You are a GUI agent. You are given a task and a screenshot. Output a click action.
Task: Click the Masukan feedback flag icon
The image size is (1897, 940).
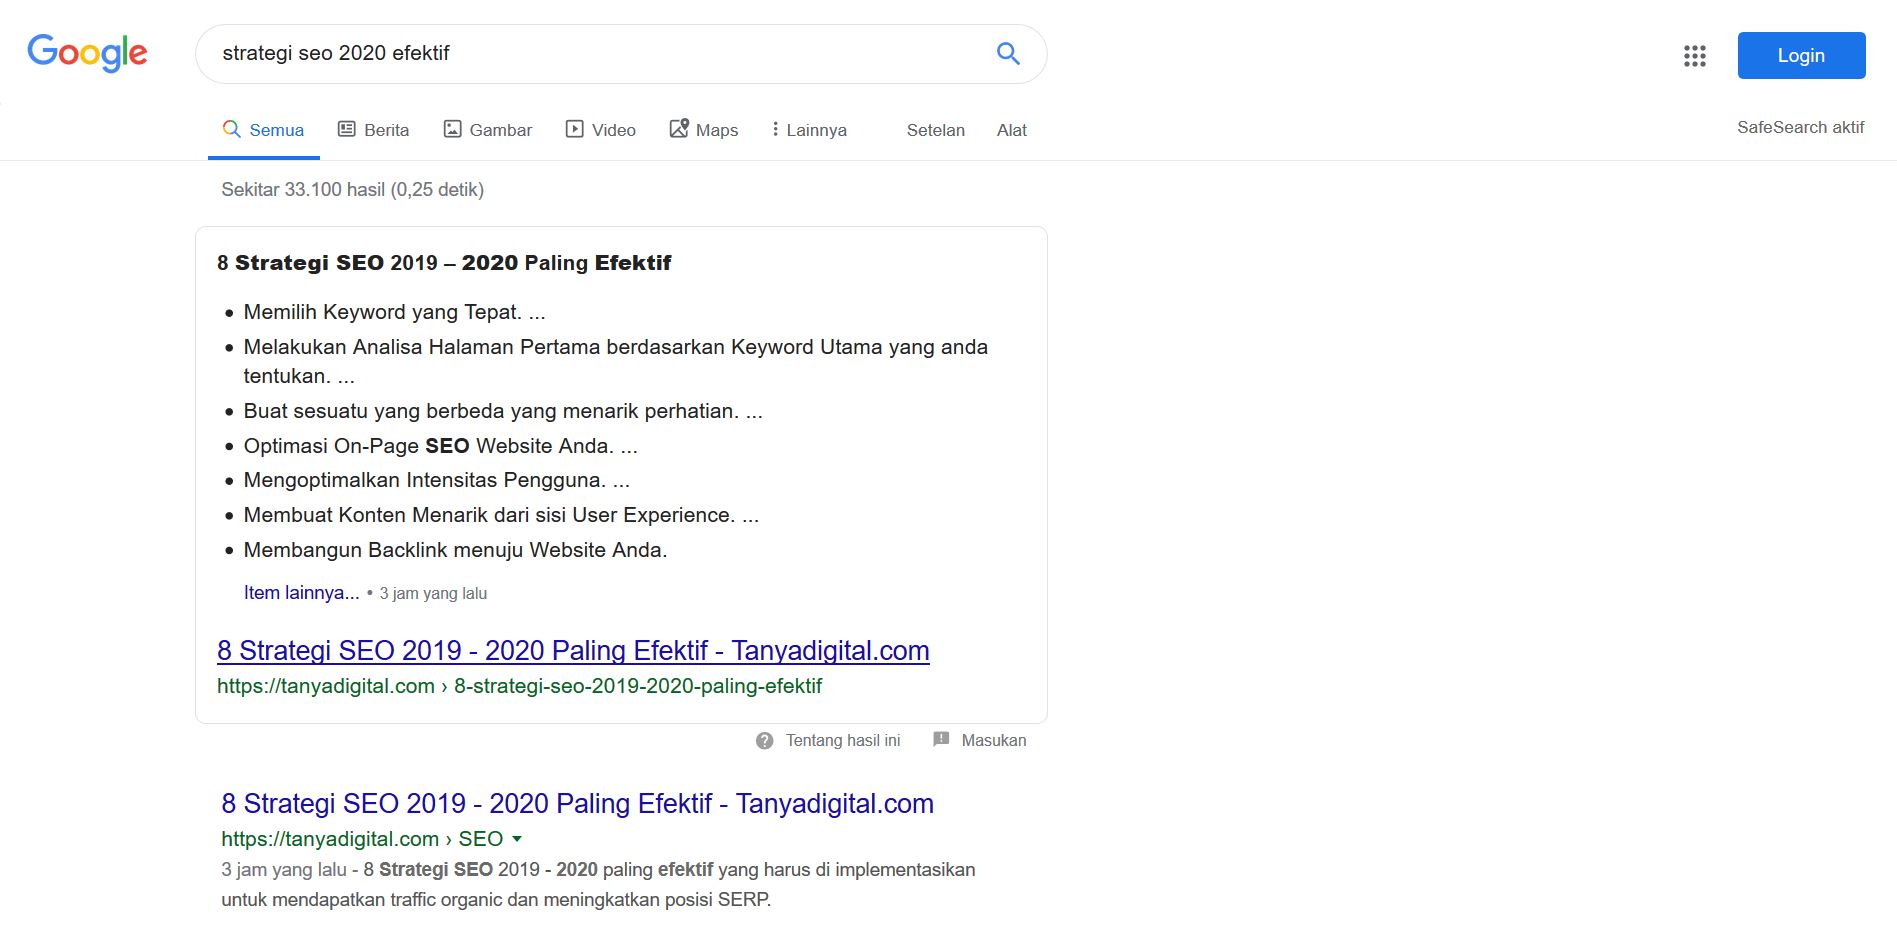click(x=941, y=740)
